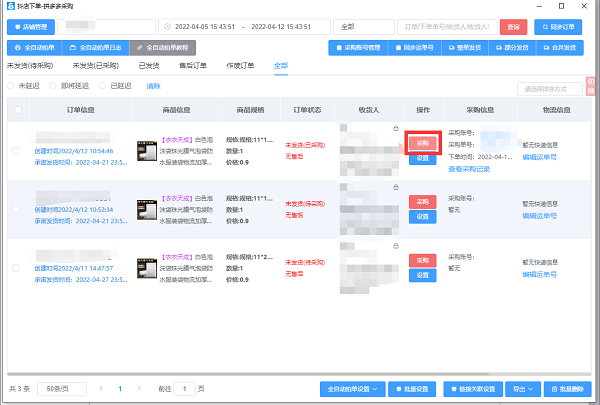Click 采购 for the 10:52:34 order

tap(423, 202)
